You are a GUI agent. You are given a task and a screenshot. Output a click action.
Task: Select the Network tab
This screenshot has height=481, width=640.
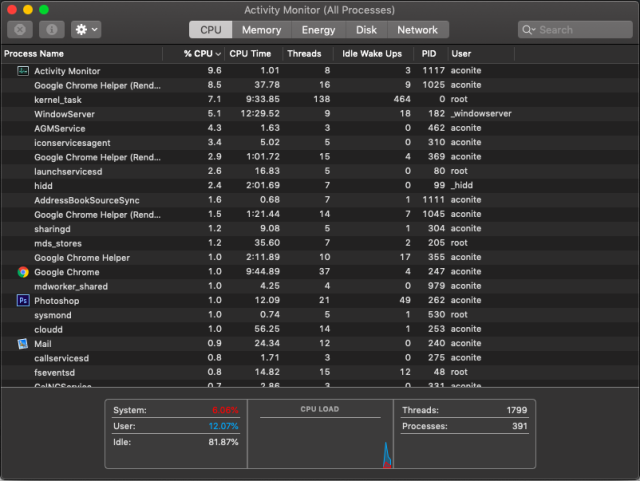(x=417, y=30)
